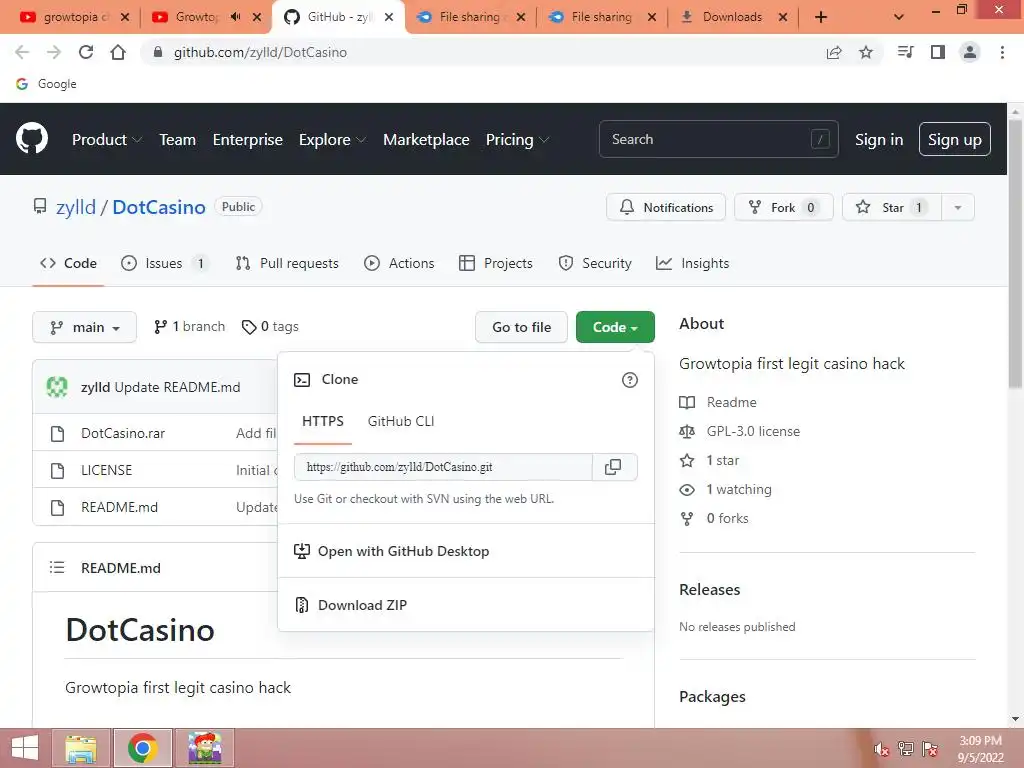Screen dimensions: 1024x768
Task: Open the Chrome profile avatar icon
Action: (970, 52)
